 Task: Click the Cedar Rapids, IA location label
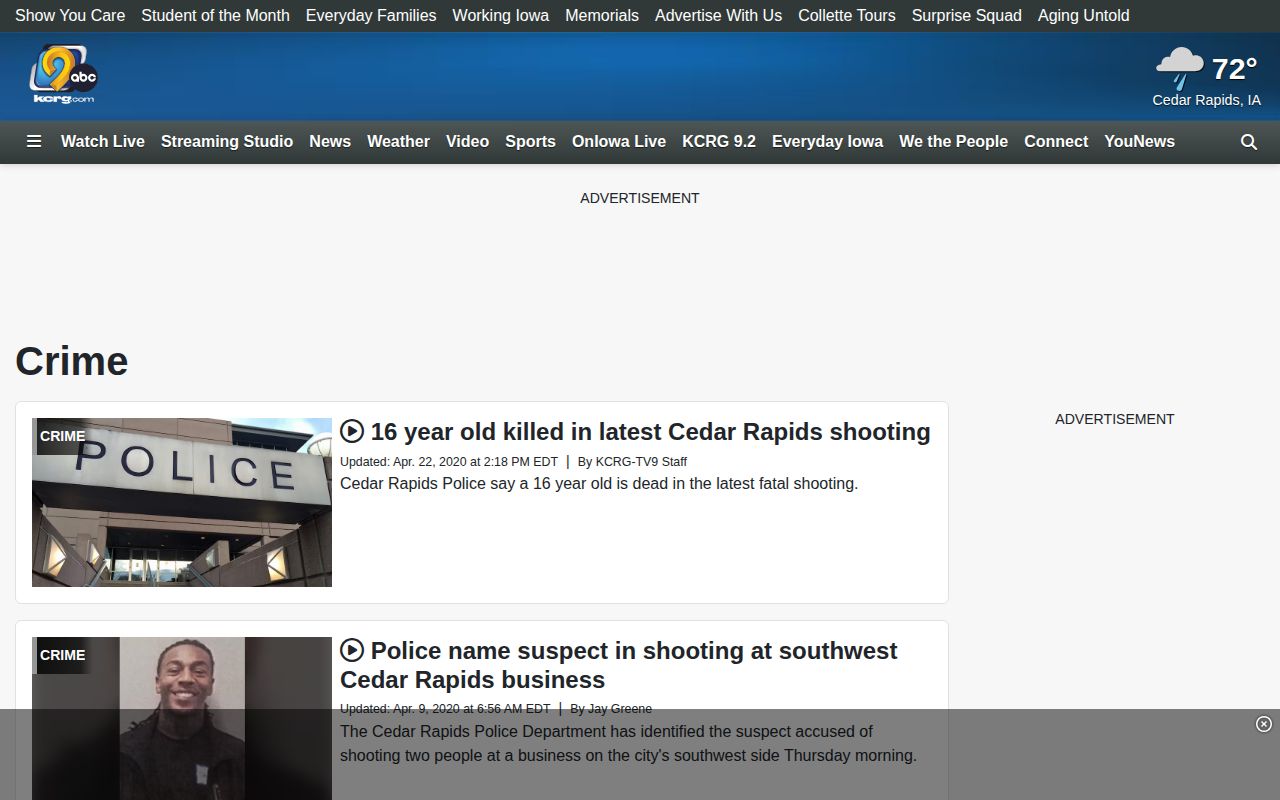point(1206,100)
